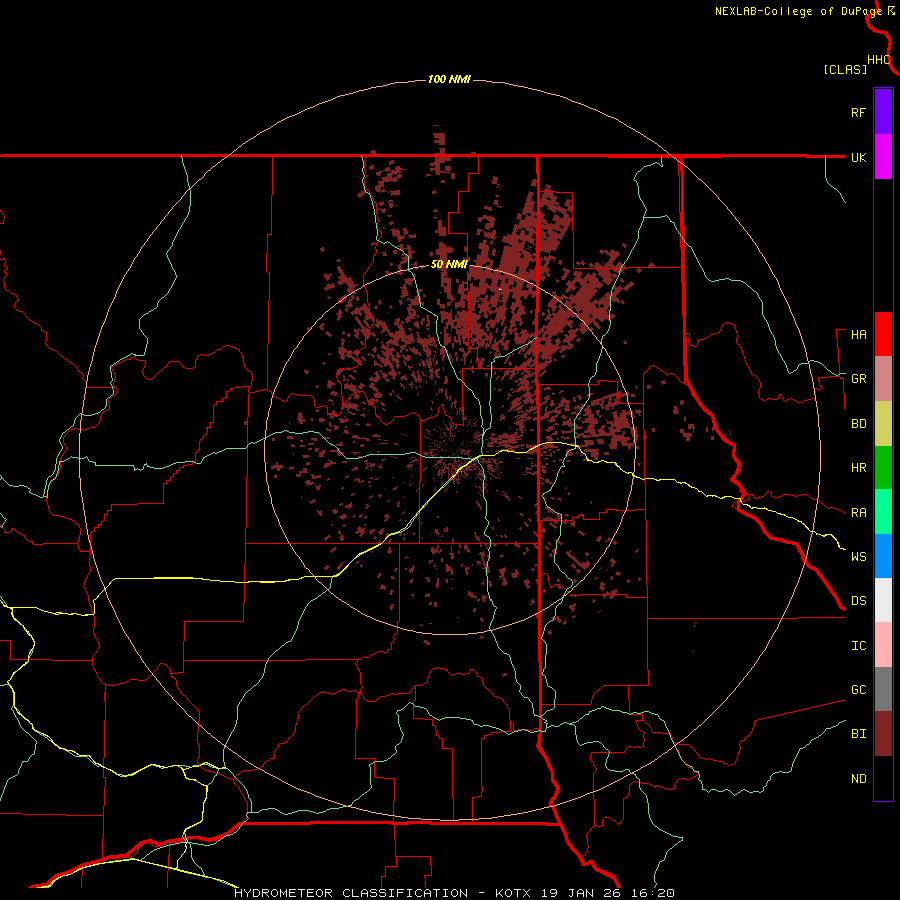Click the "NEXLAB-College of DuPage" credit text
Image resolution: width=900 pixels, height=900 pixels.
798,11
